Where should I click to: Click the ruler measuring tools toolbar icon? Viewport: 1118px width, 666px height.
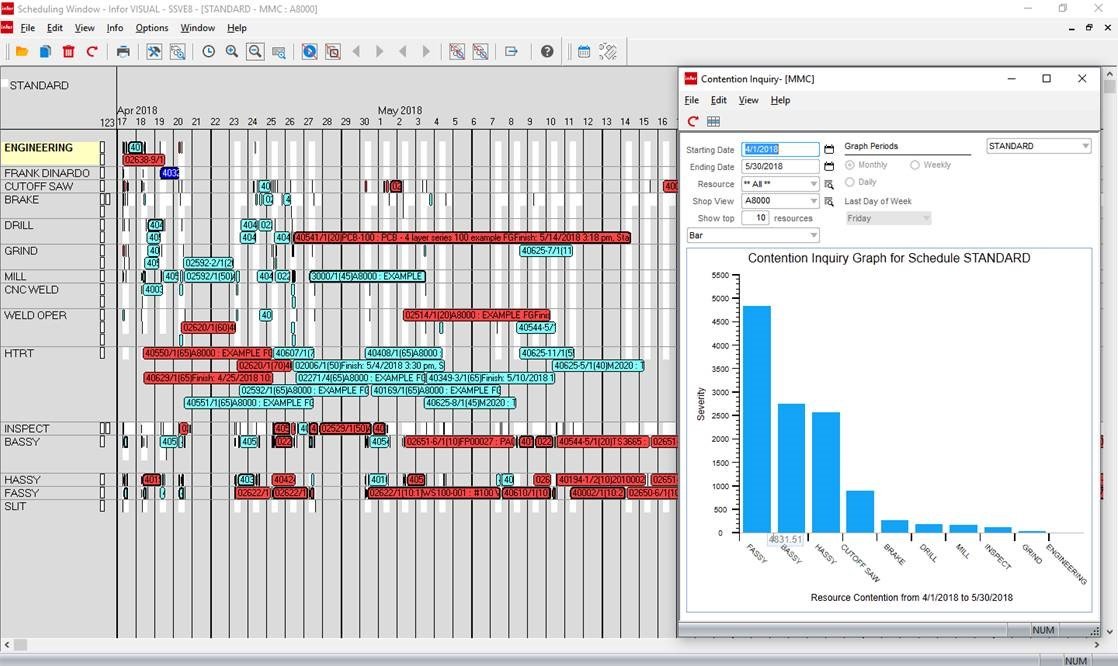click(607, 51)
